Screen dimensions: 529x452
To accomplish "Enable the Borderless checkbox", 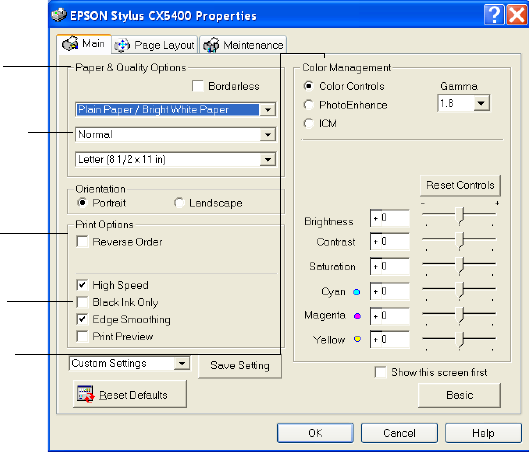I will pos(198,86).
